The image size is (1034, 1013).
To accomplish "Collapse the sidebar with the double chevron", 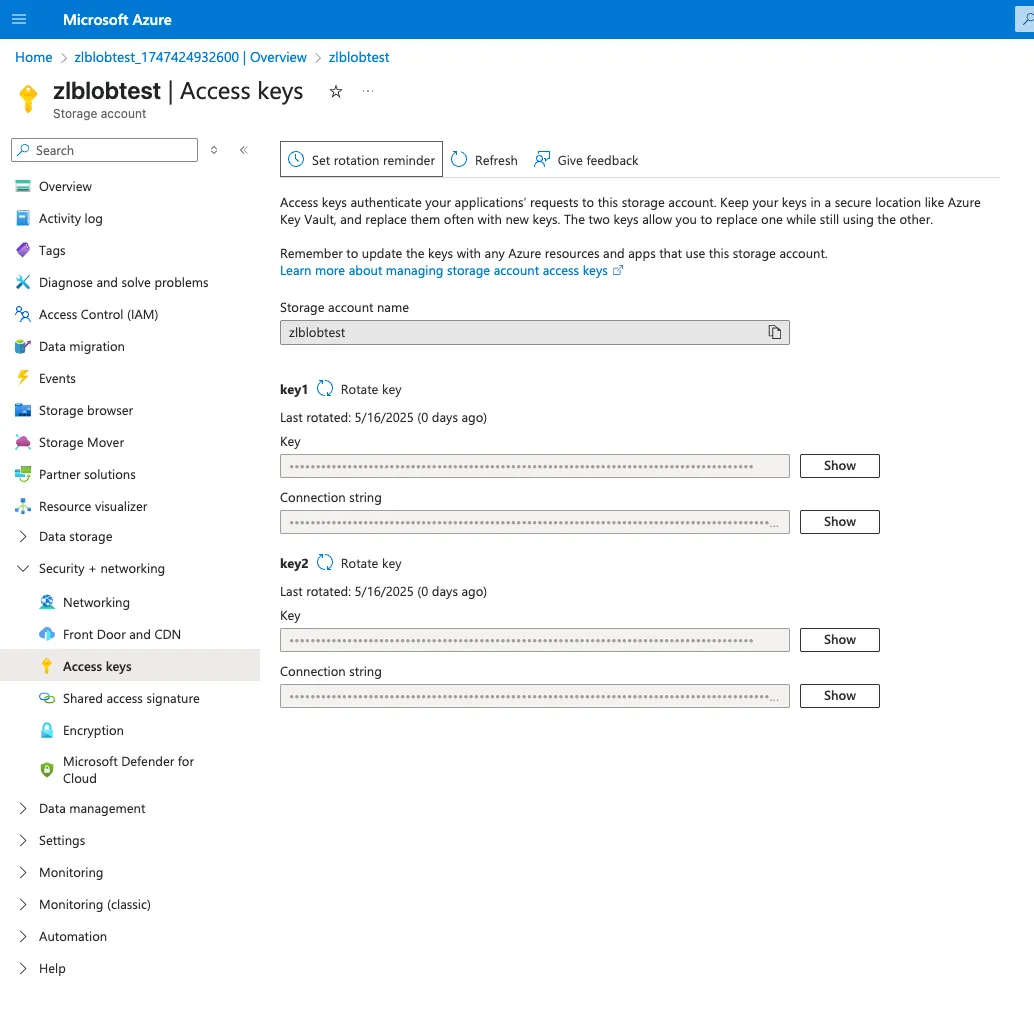I will 244,150.
